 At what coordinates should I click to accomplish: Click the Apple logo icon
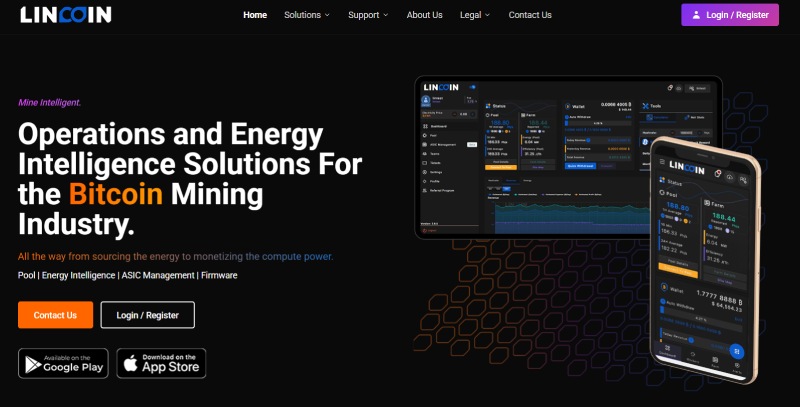131,363
